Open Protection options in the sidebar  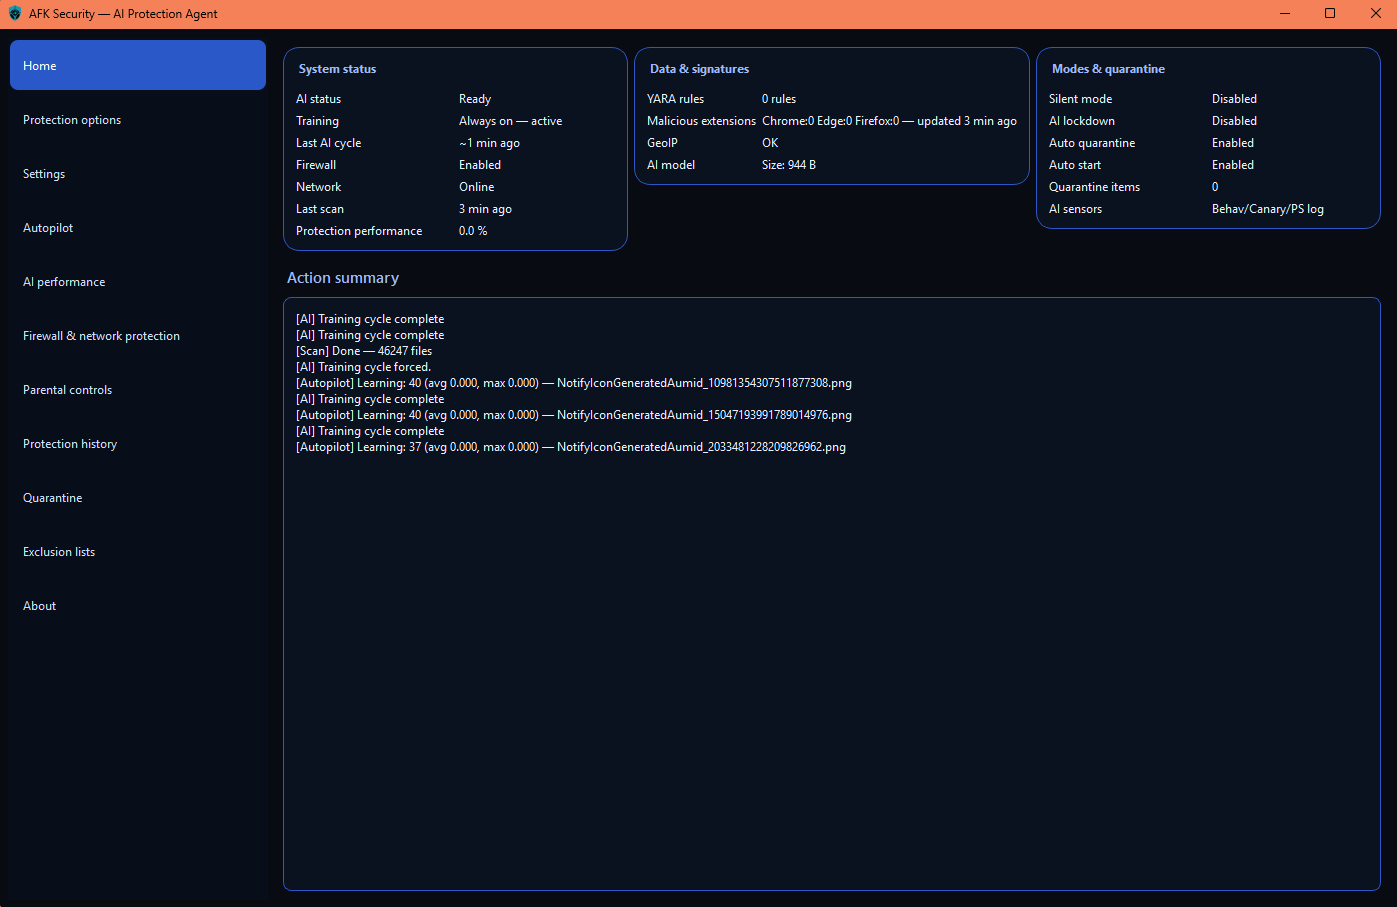tap(72, 120)
